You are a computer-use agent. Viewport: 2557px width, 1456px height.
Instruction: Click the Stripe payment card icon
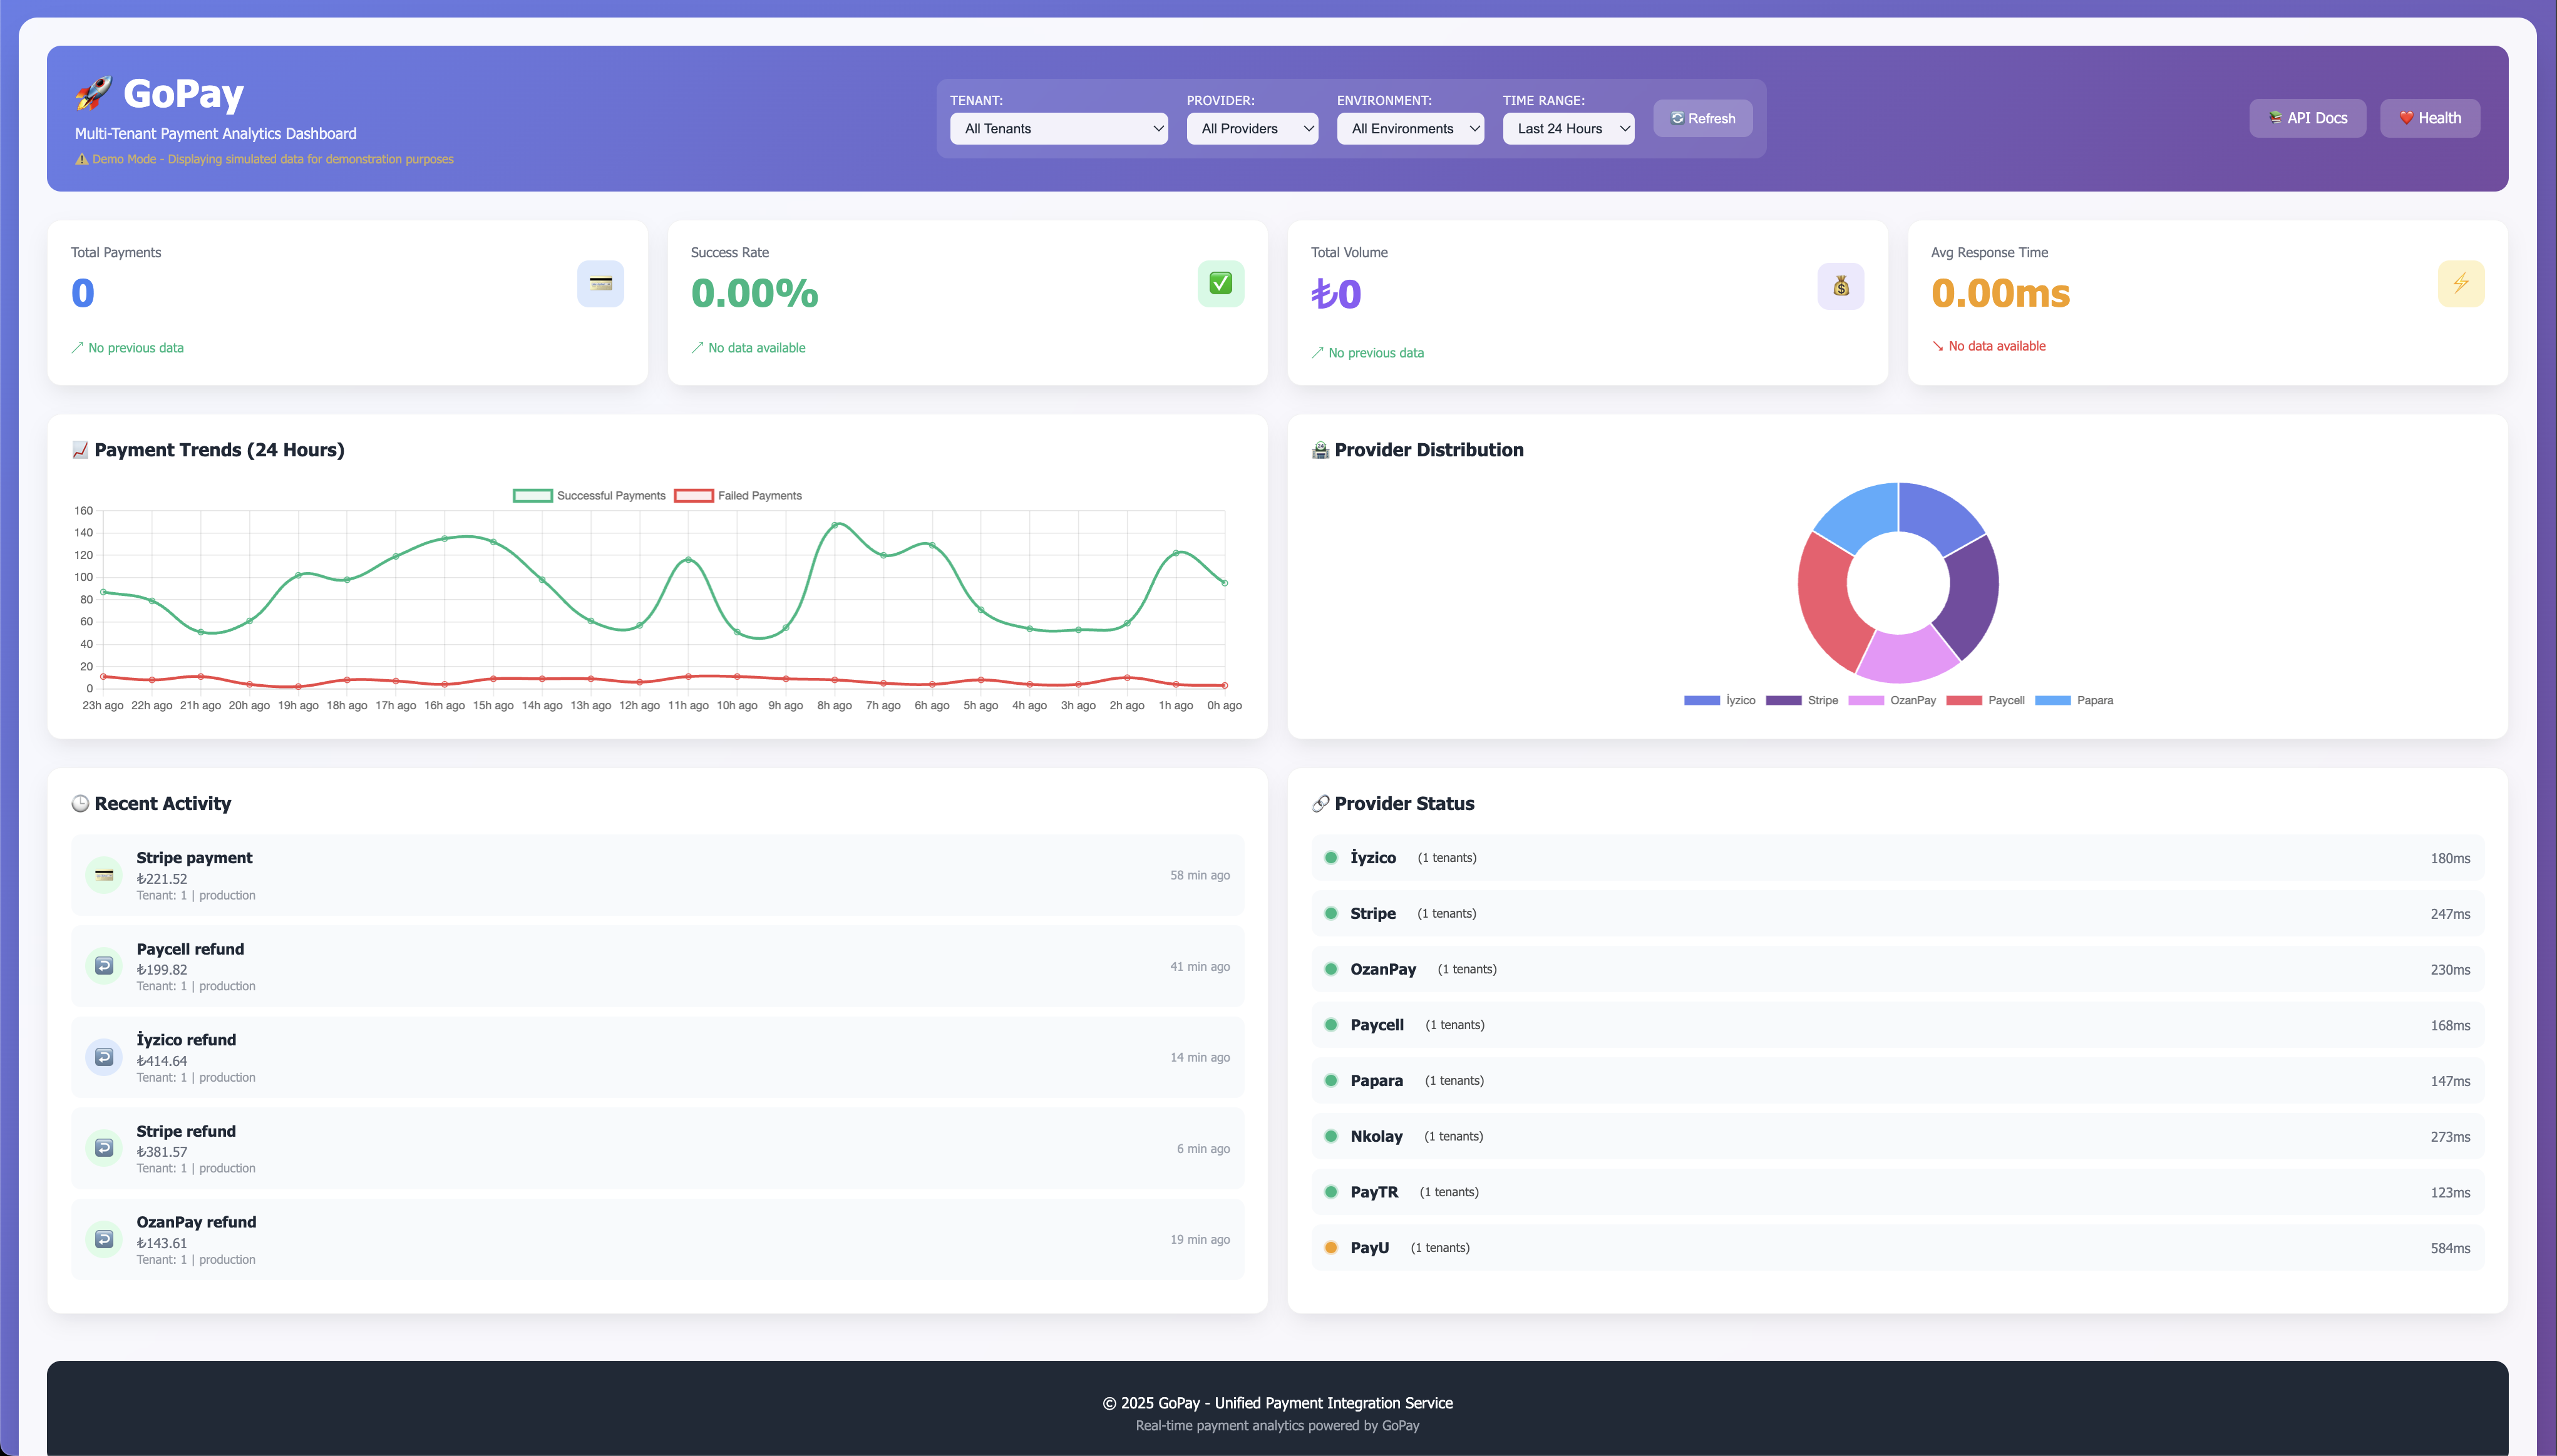104,875
